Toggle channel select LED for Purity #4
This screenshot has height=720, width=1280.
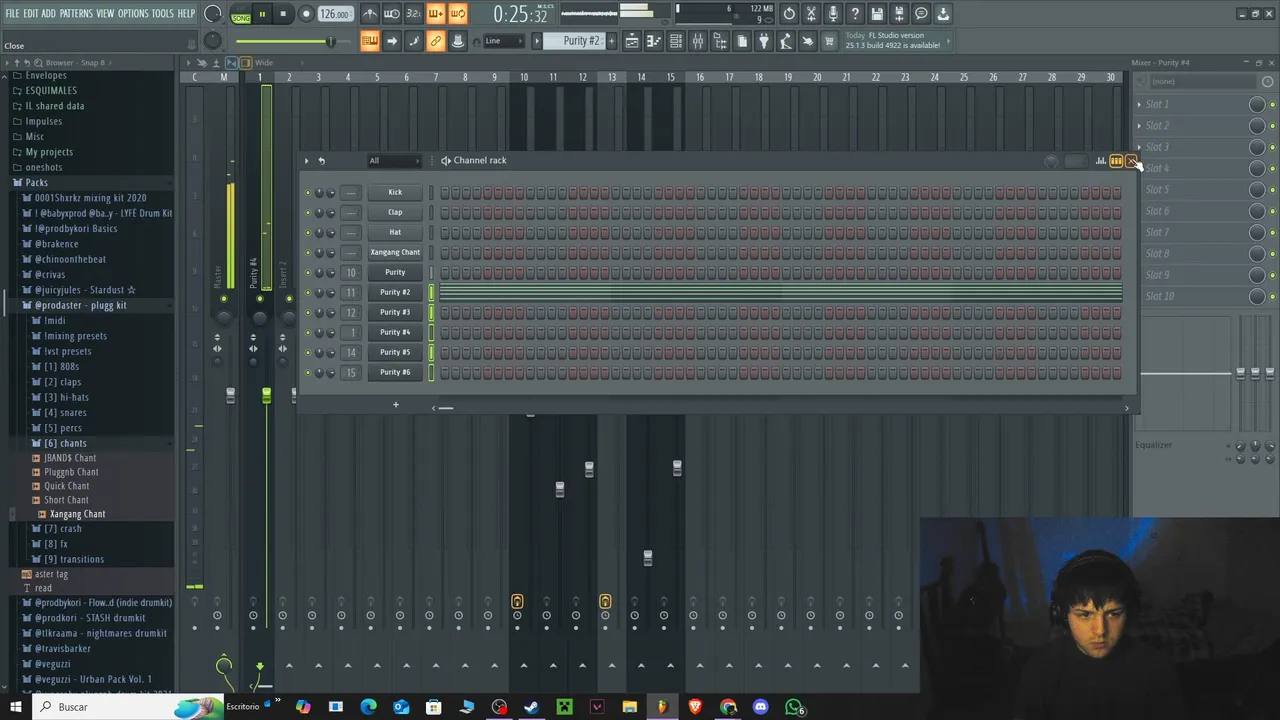click(x=432, y=332)
